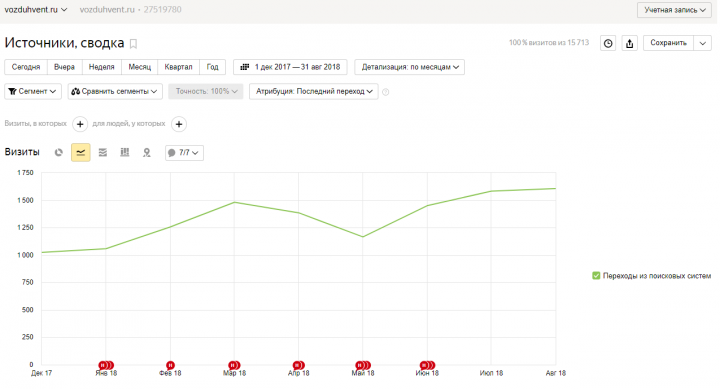The height and width of the screenshot is (389, 720).
Task: Click the Апр 18 annotation marker
Action: coord(298,366)
